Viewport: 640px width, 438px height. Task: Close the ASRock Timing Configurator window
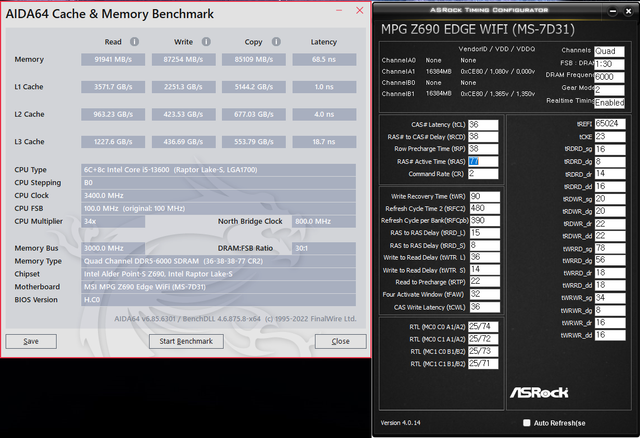pyautogui.click(x=629, y=12)
